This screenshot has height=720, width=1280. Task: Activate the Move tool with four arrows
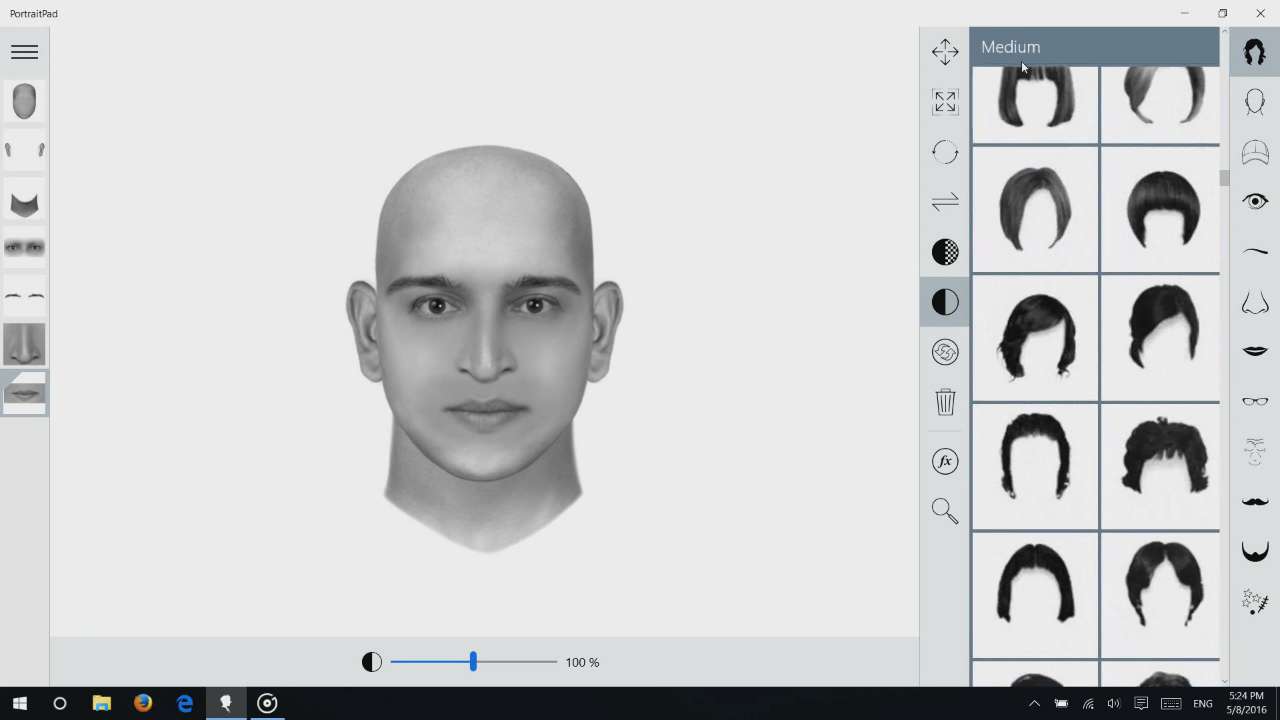click(x=945, y=52)
